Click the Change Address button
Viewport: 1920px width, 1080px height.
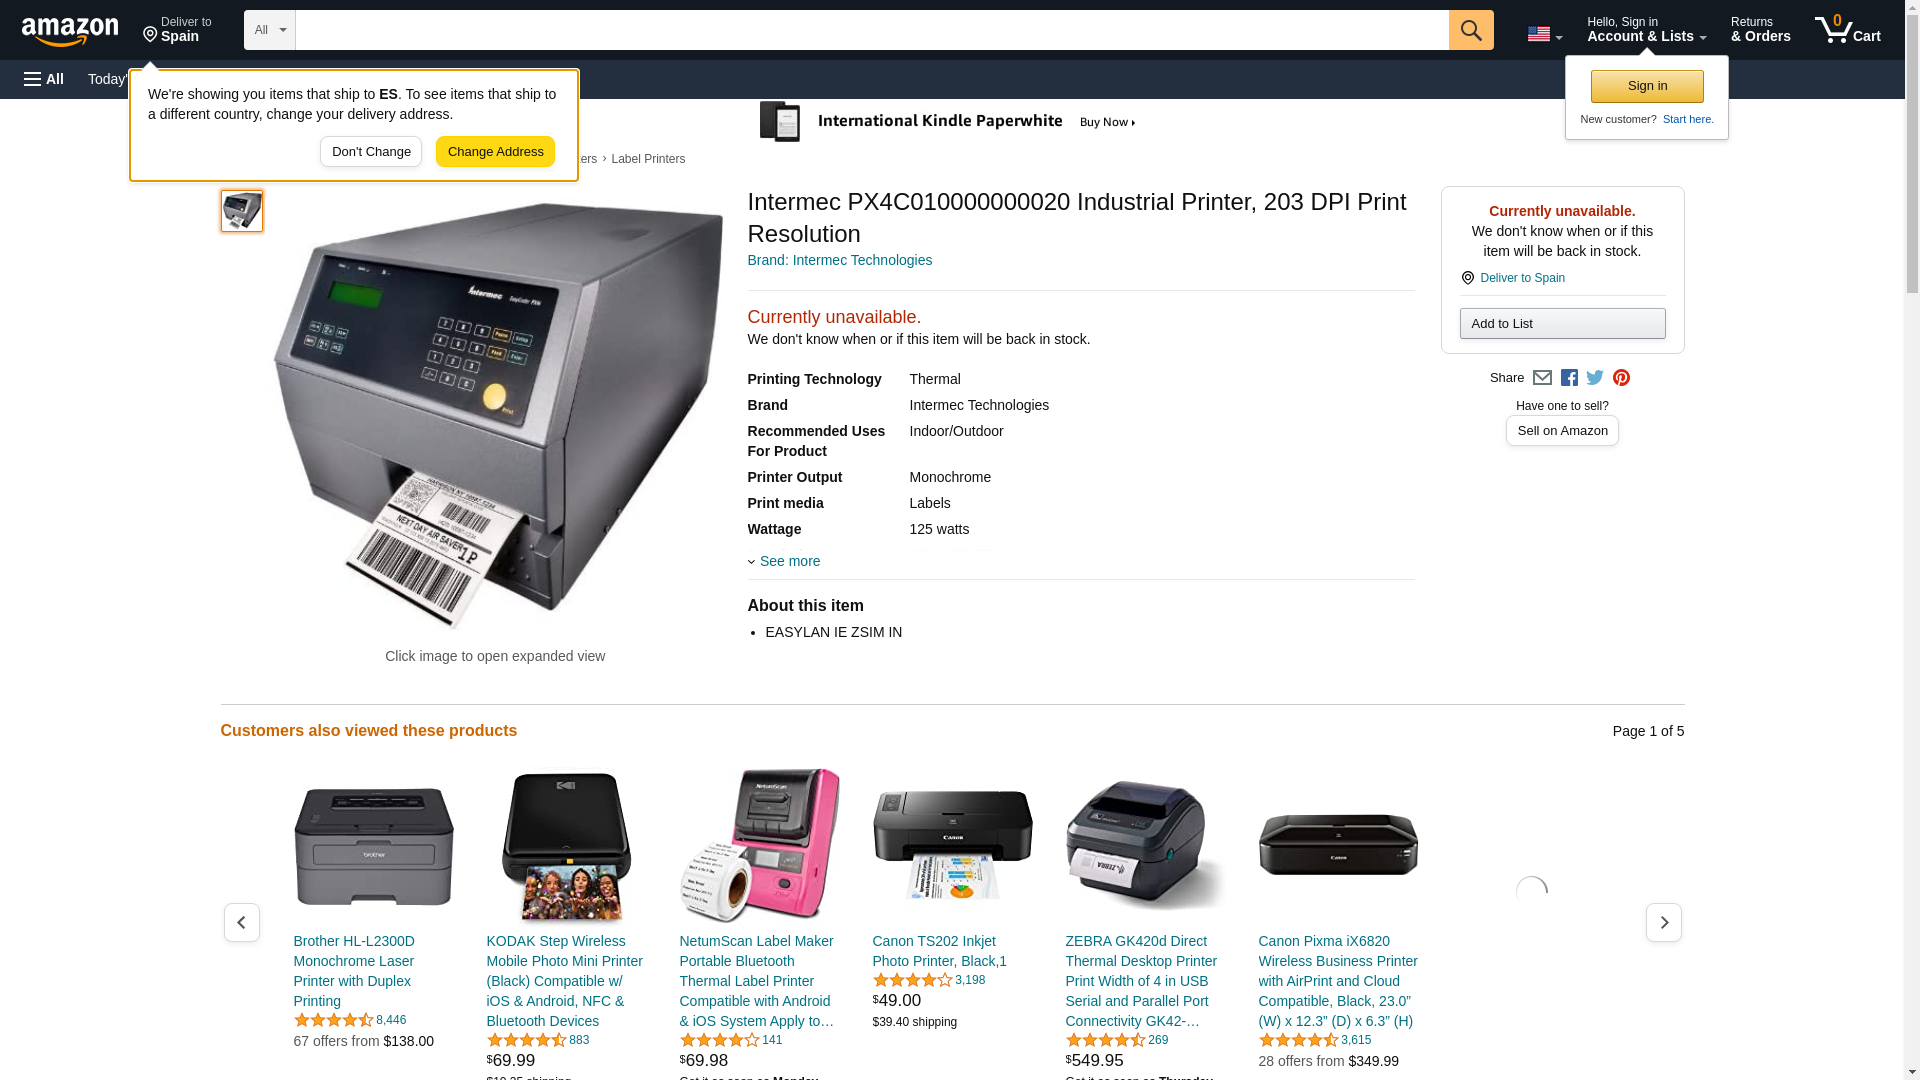coord(495,152)
